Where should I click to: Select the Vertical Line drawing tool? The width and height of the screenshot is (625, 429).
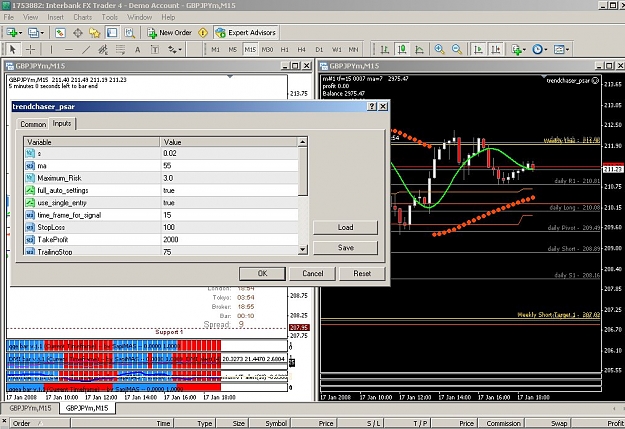[x=51, y=49]
